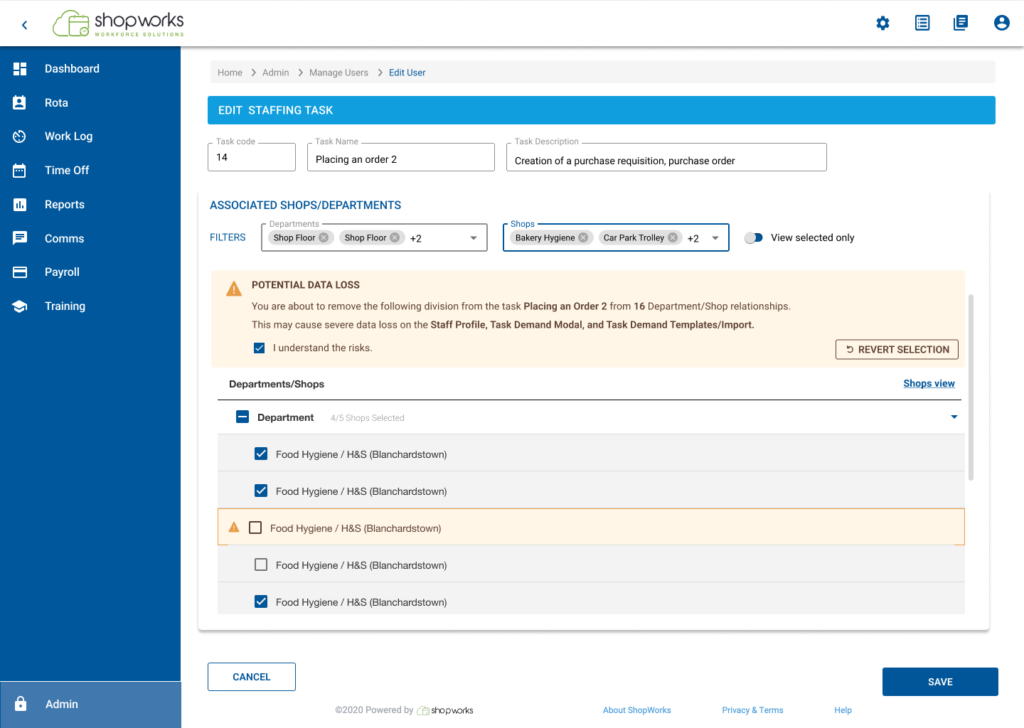Click the settings gear icon in header

coord(882,23)
